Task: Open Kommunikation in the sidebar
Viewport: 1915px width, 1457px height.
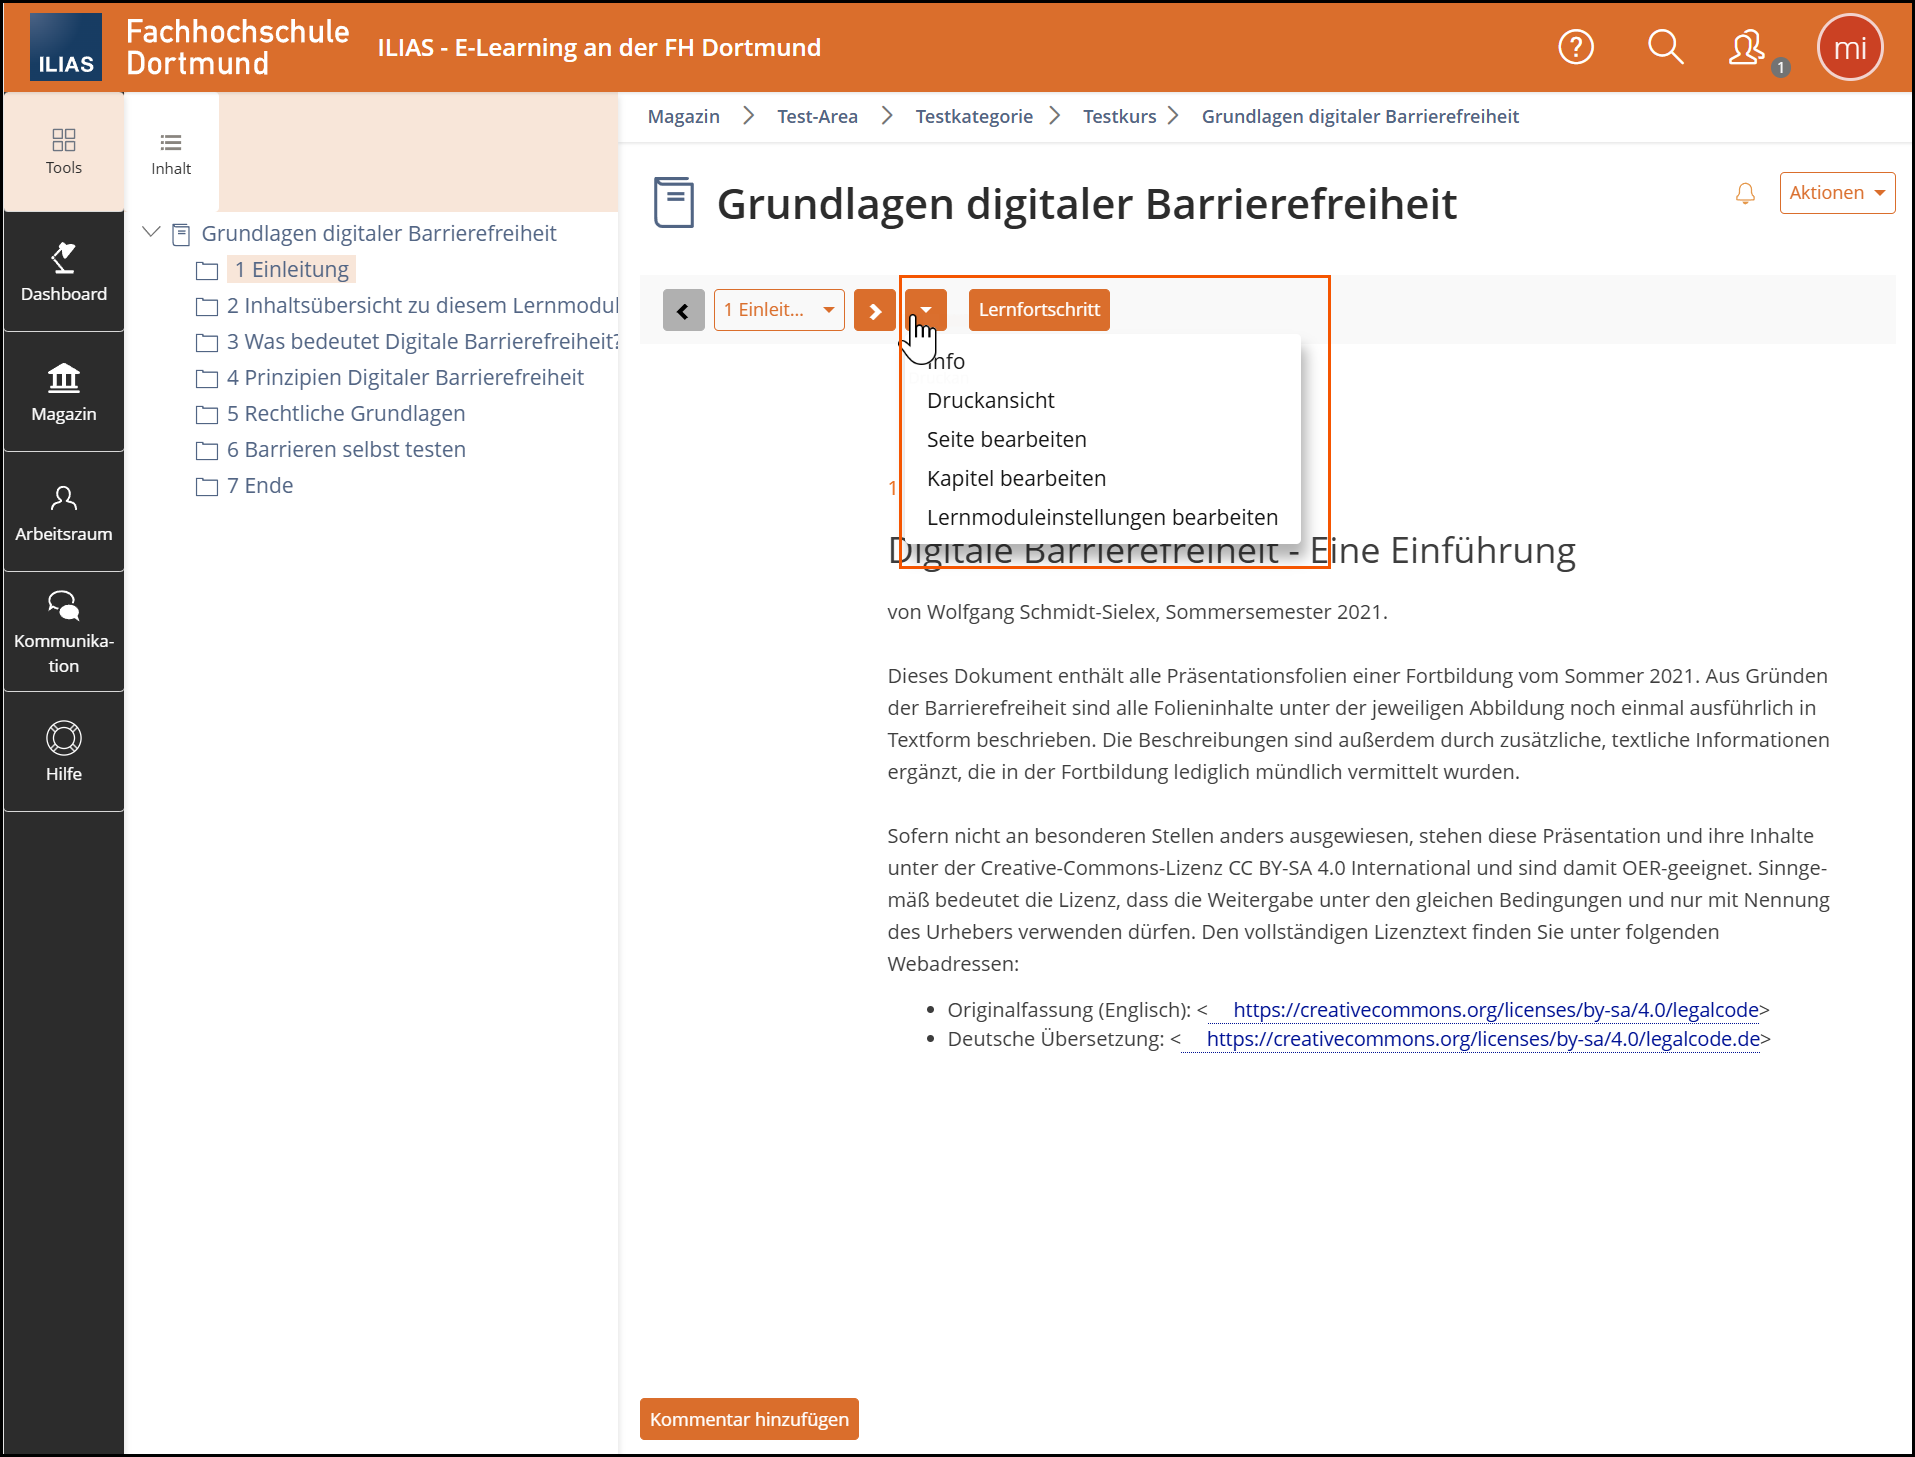Action: (64, 632)
